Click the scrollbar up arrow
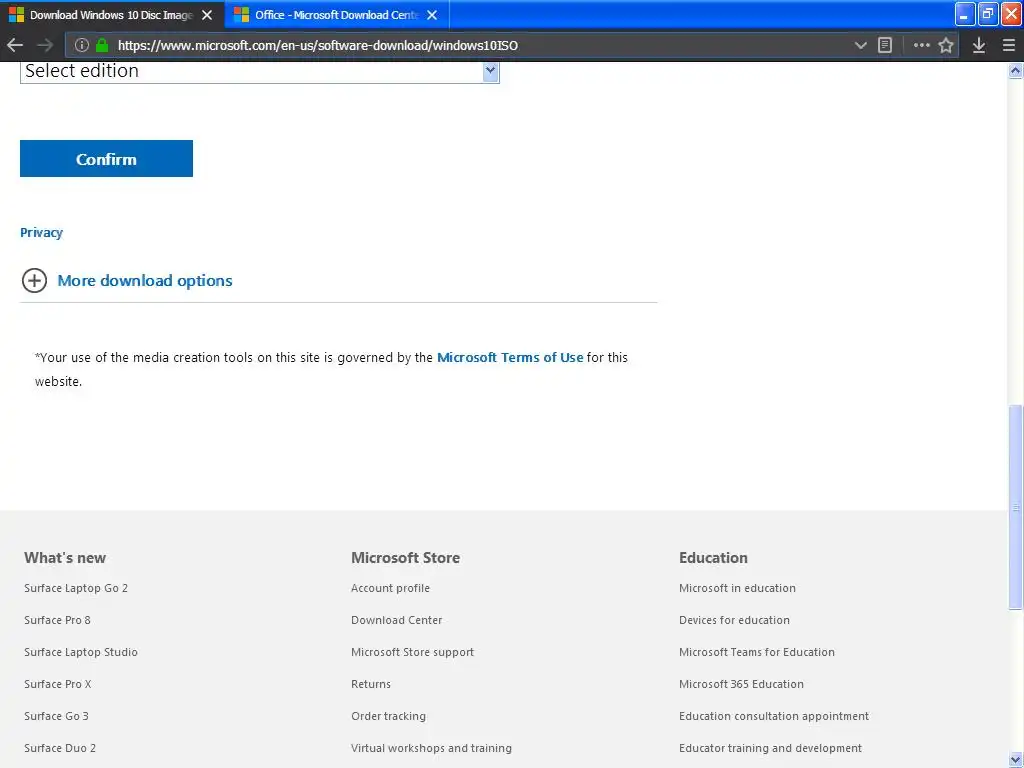The height and width of the screenshot is (768, 1024). (1015, 71)
